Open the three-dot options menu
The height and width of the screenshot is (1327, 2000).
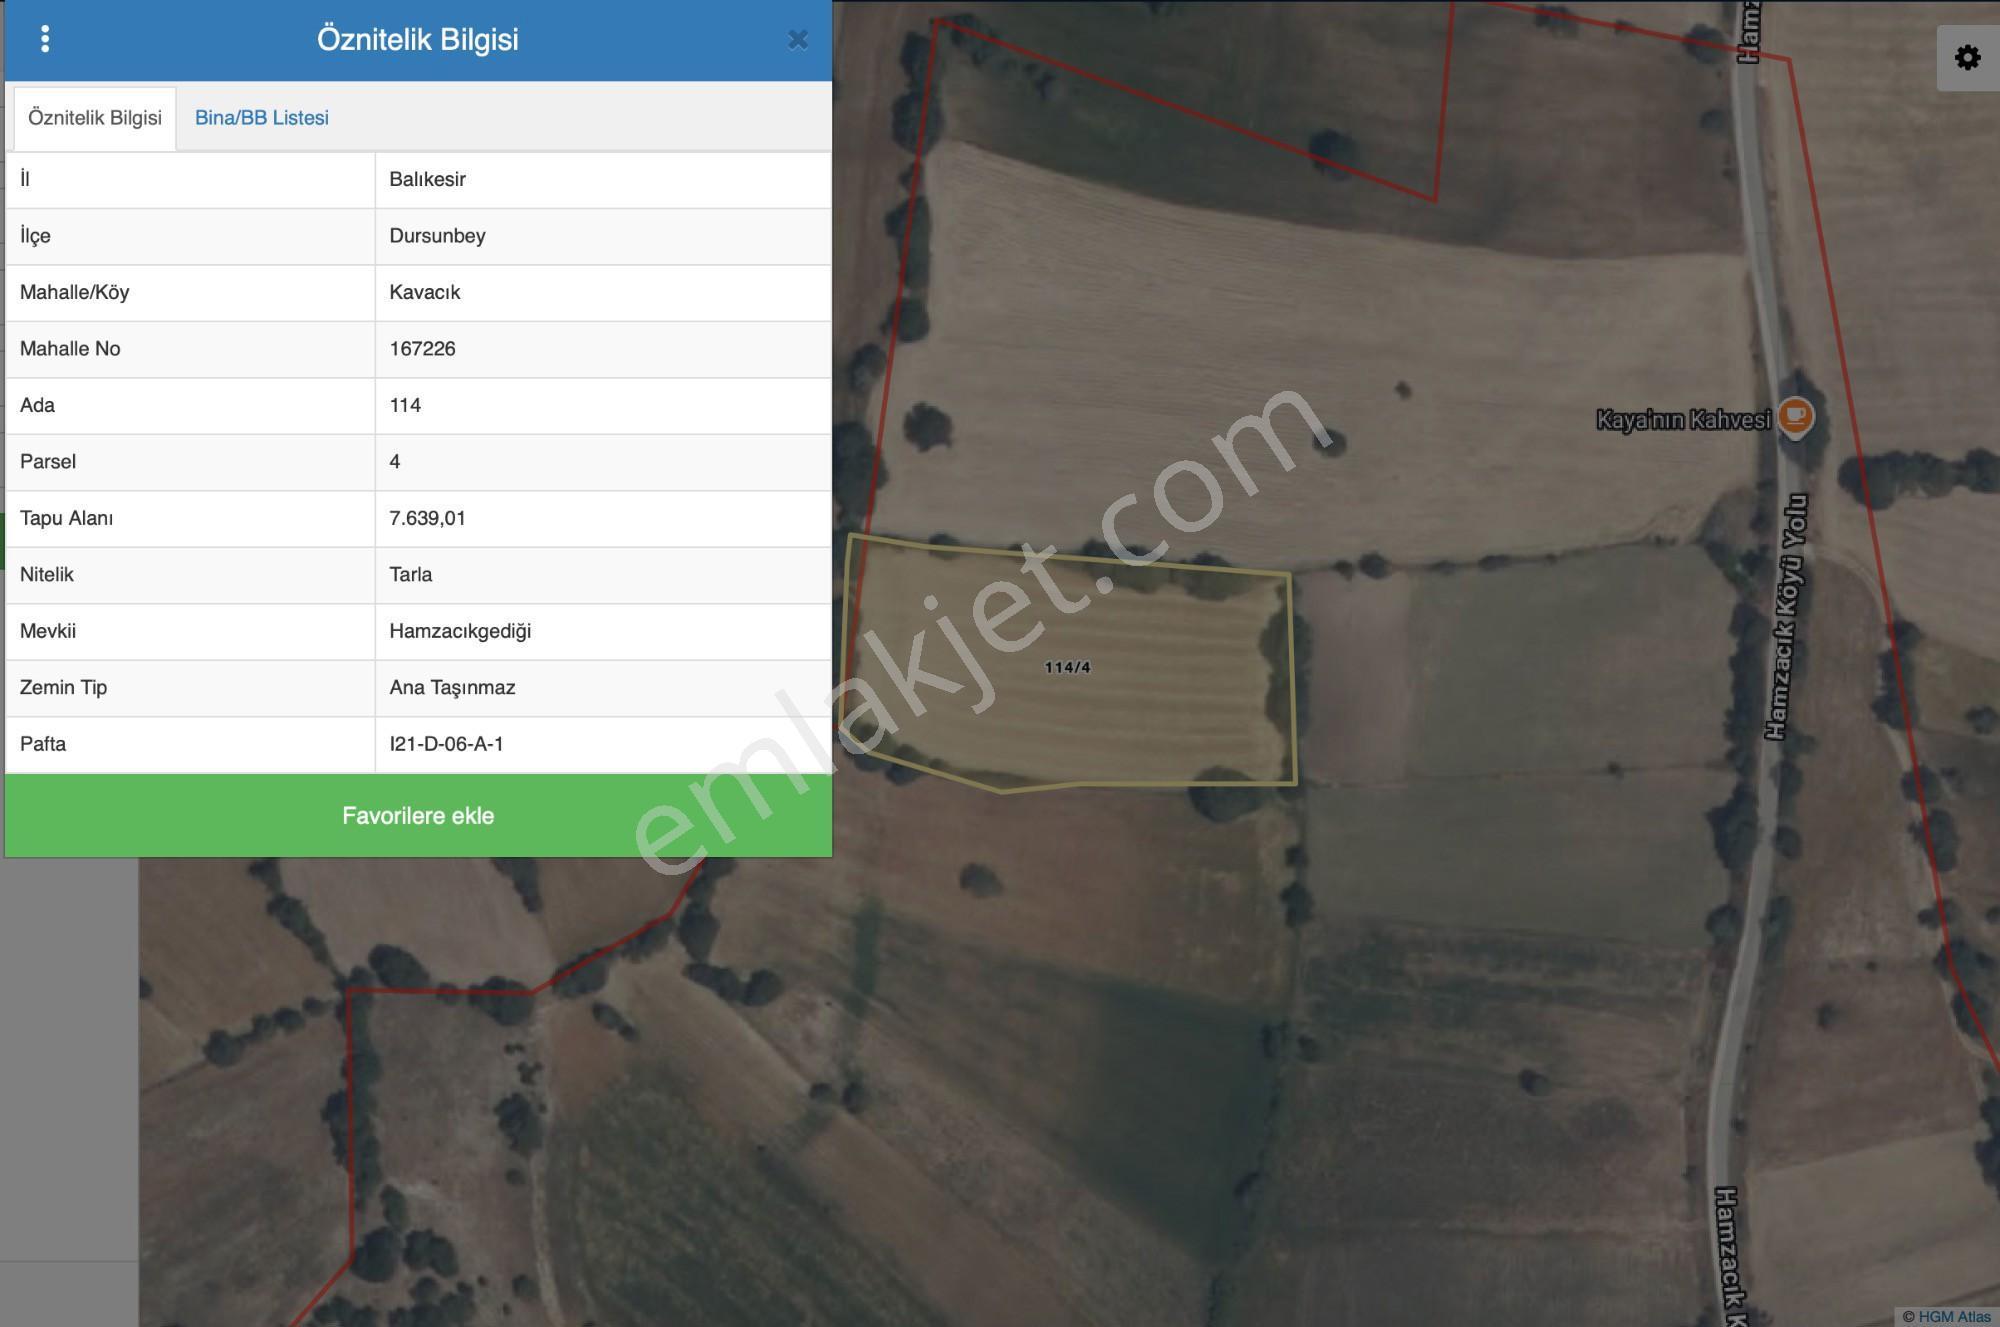pos(45,39)
